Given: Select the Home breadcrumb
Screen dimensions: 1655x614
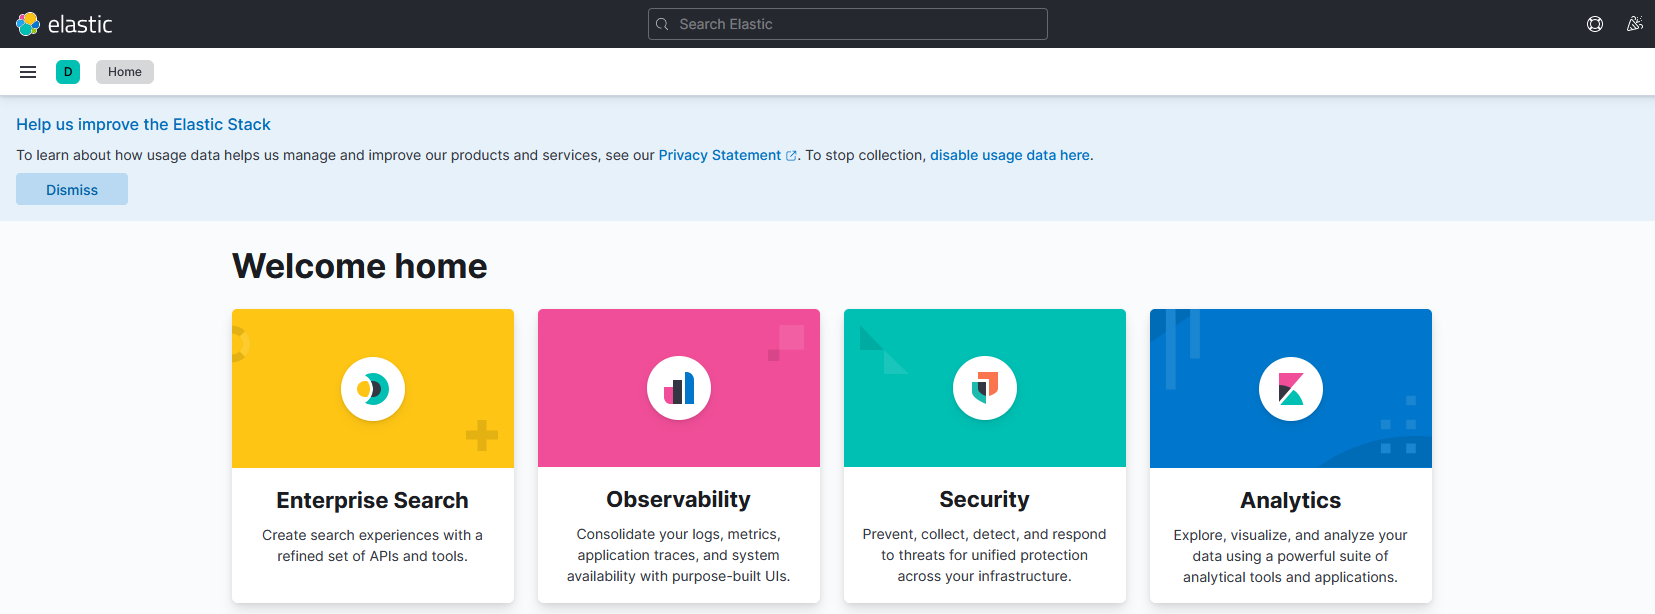Looking at the screenshot, I should (125, 72).
